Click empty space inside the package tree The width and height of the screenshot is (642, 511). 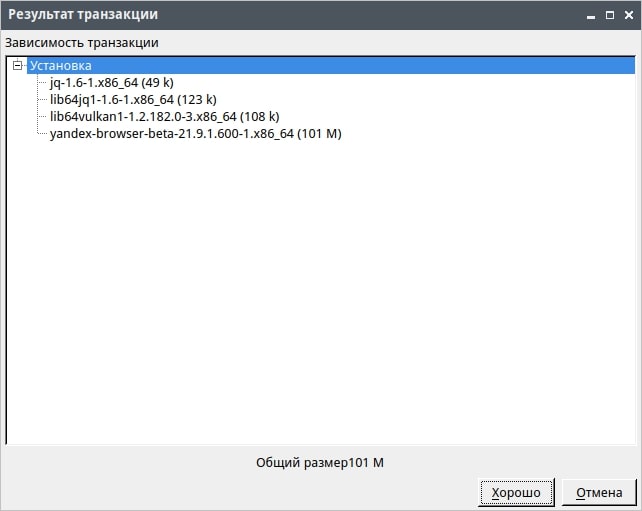click(x=320, y=300)
